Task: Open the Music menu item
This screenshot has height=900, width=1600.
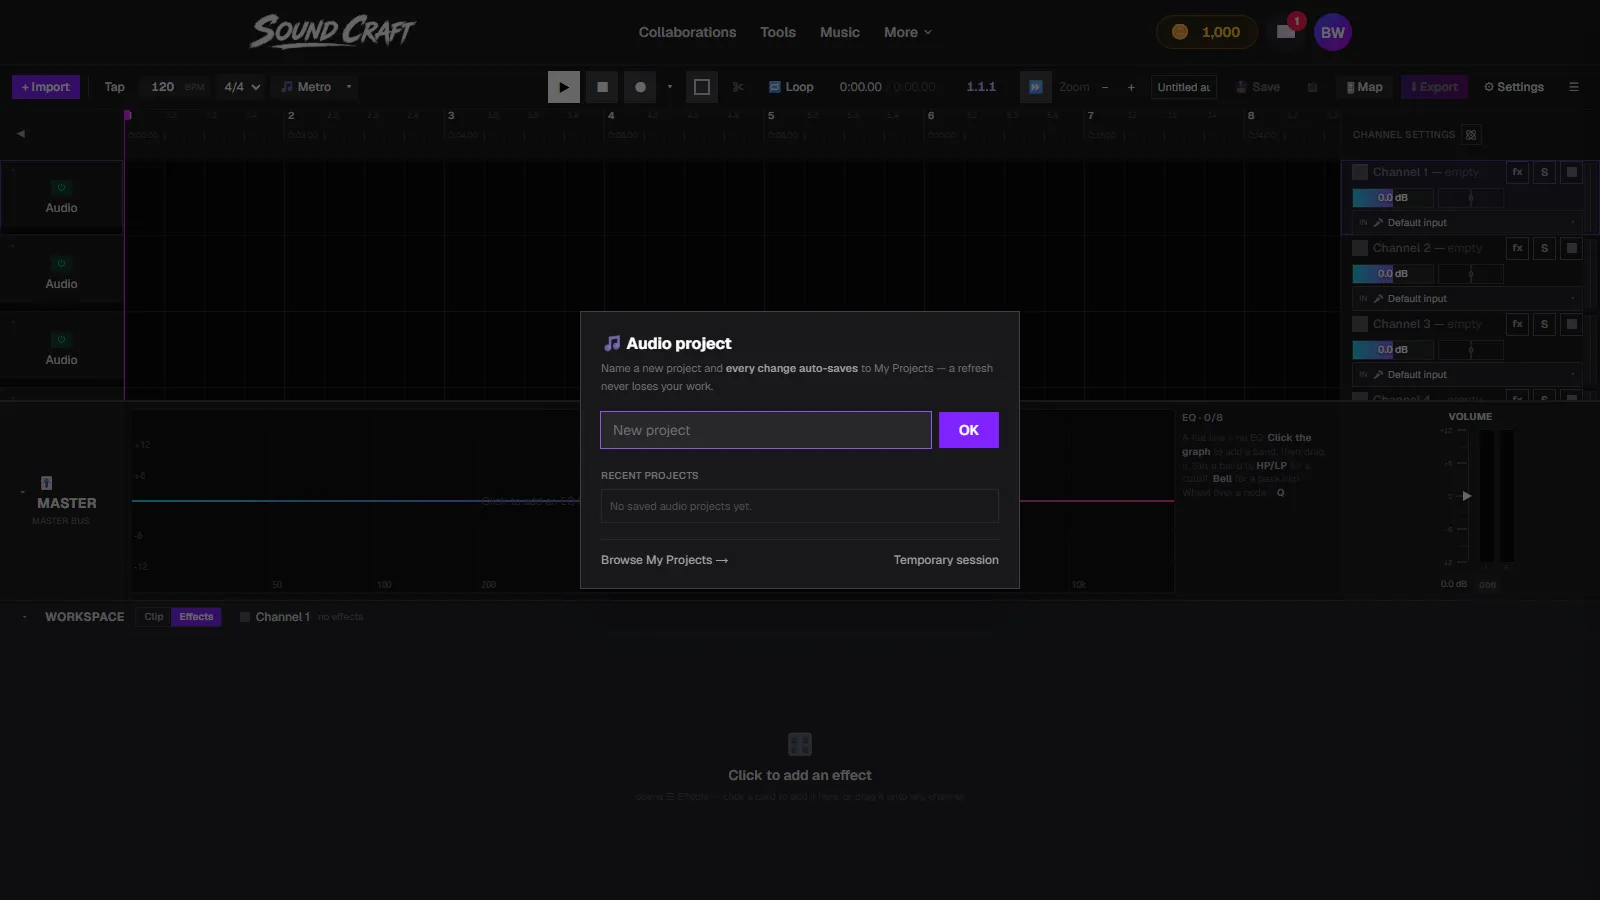Action: (x=840, y=32)
